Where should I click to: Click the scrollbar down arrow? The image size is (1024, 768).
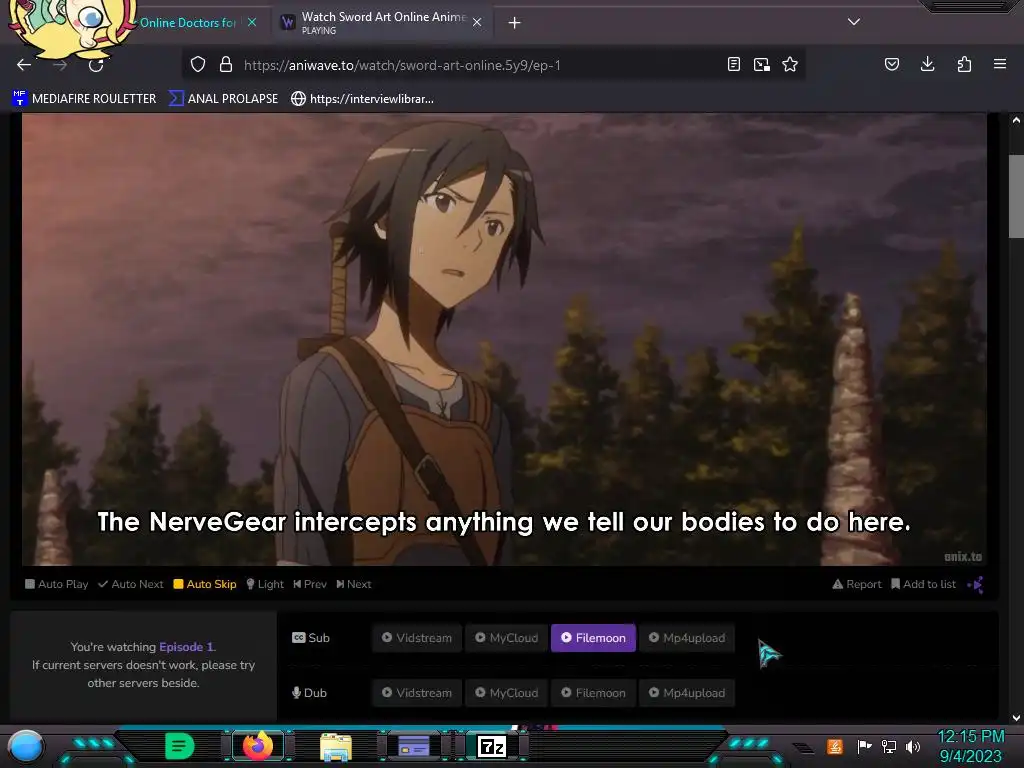(1016, 718)
